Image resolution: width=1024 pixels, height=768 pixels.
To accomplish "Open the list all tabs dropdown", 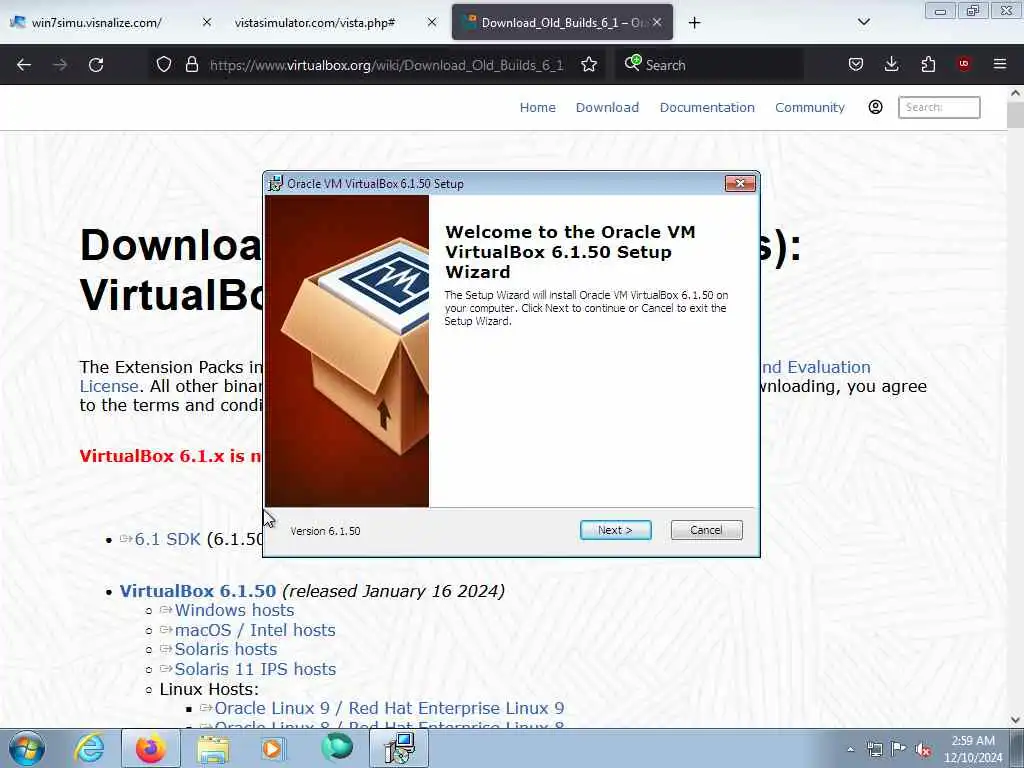I will pyautogui.click(x=863, y=22).
